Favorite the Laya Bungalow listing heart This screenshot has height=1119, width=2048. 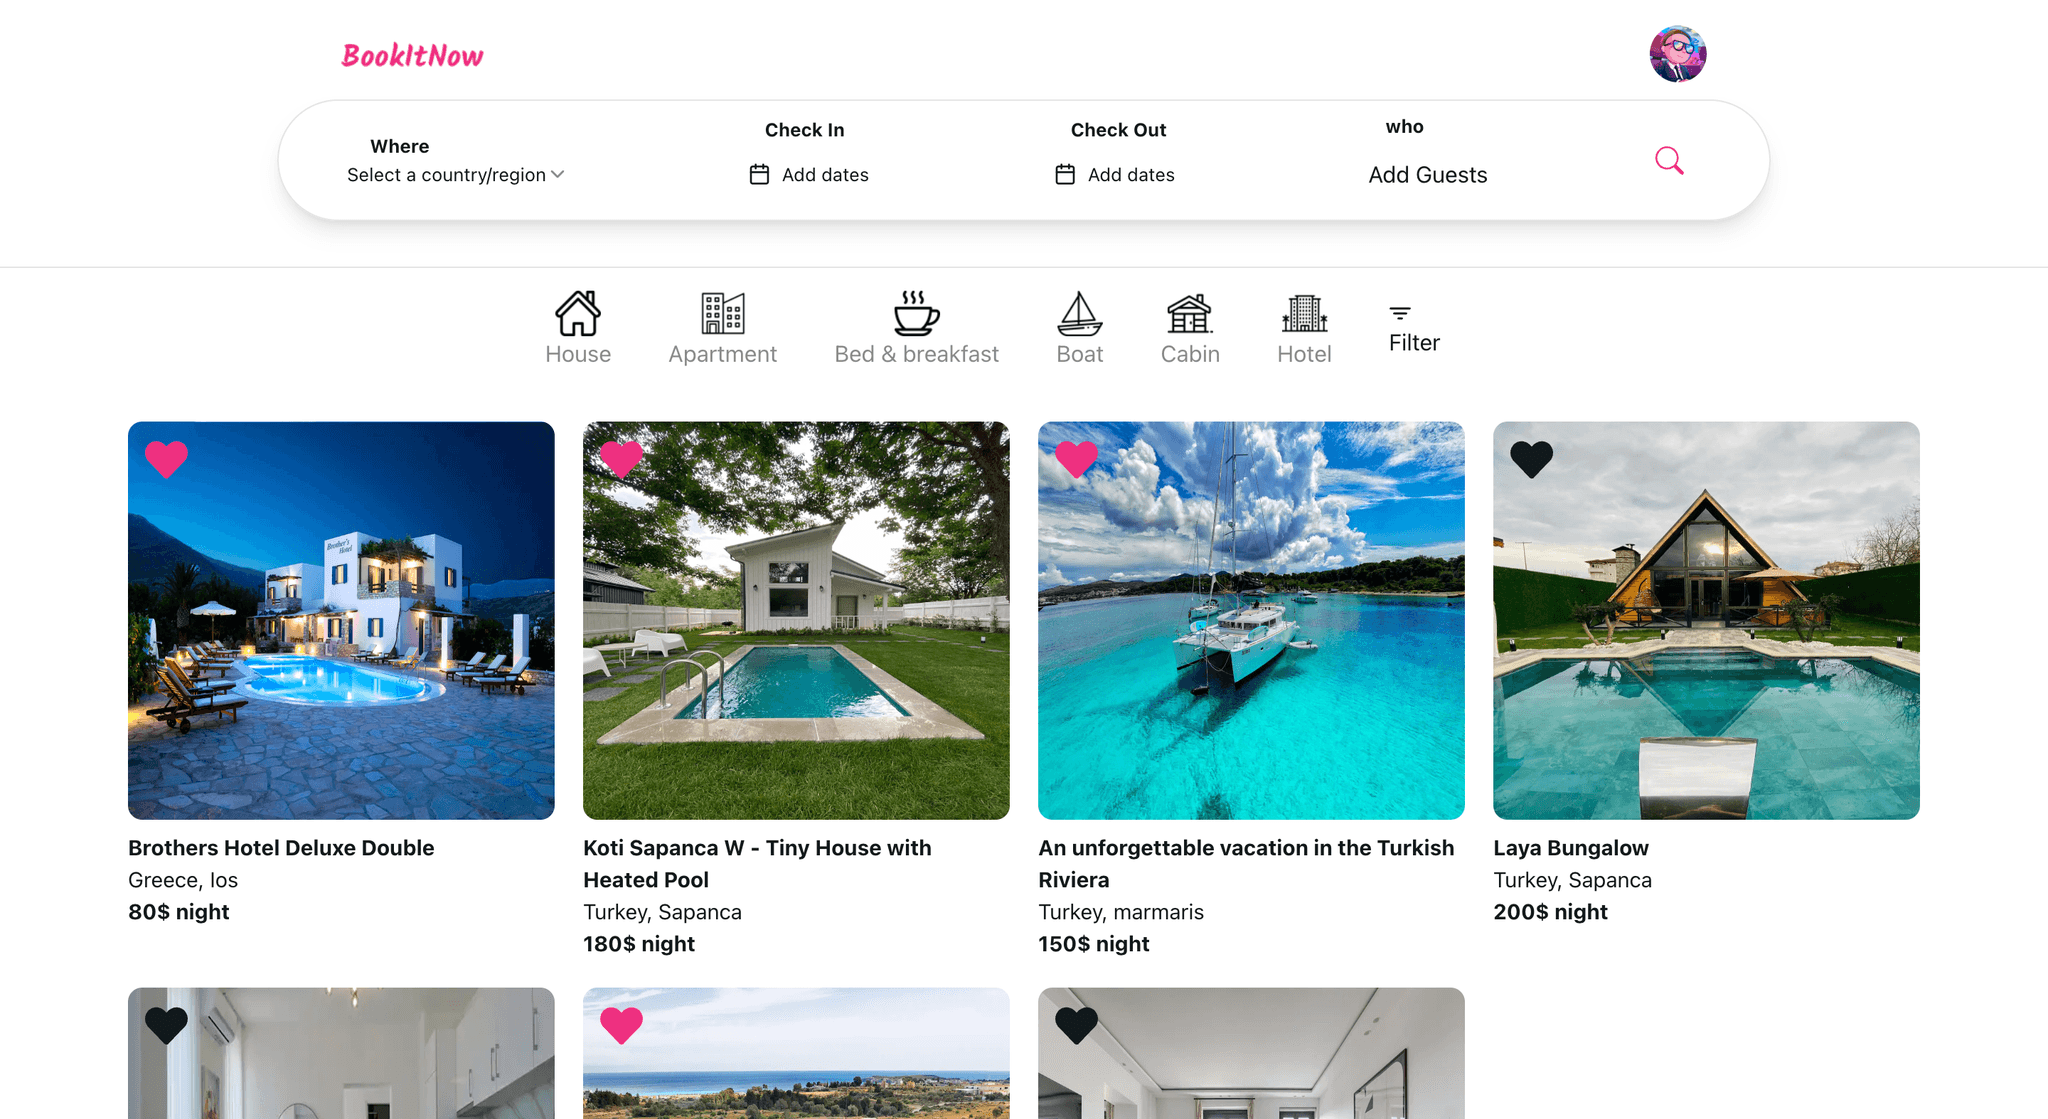coord(1531,459)
